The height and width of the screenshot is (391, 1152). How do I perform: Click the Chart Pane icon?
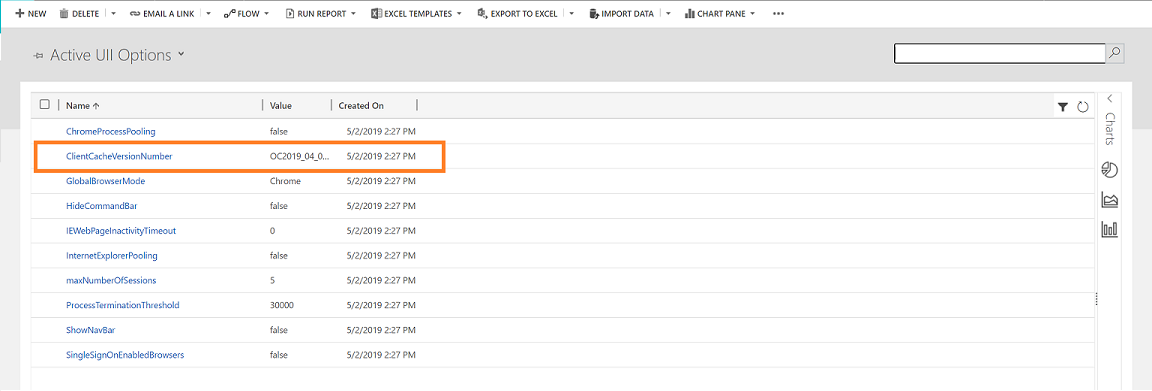click(689, 14)
